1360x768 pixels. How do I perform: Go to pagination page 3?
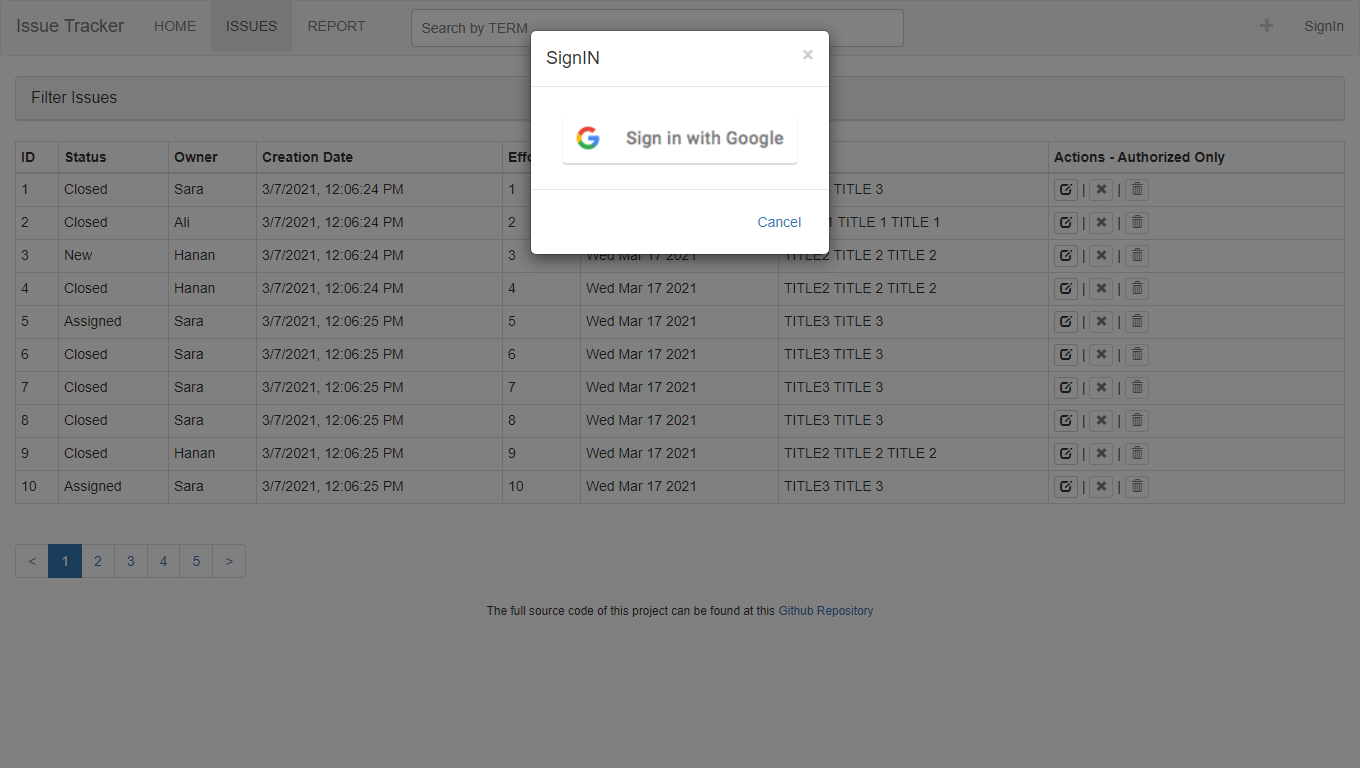(131, 561)
